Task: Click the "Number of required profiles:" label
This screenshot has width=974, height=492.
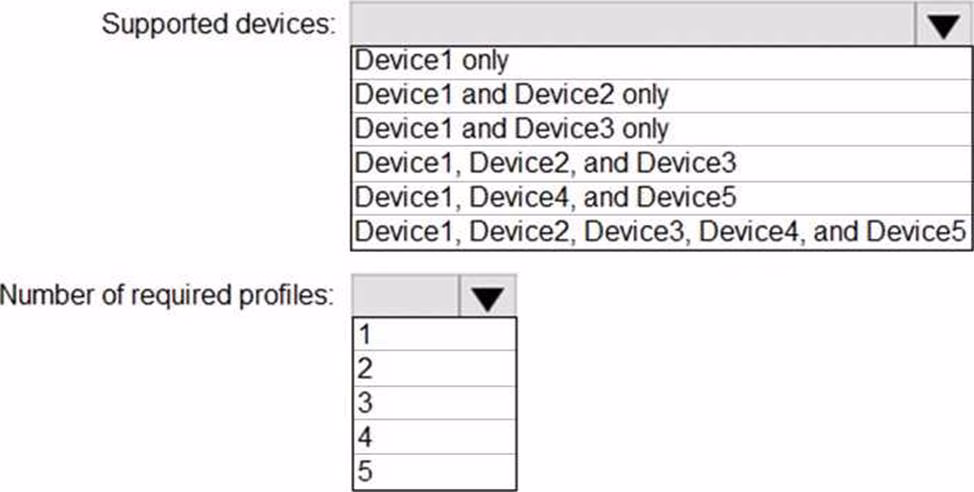Action: [166, 296]
